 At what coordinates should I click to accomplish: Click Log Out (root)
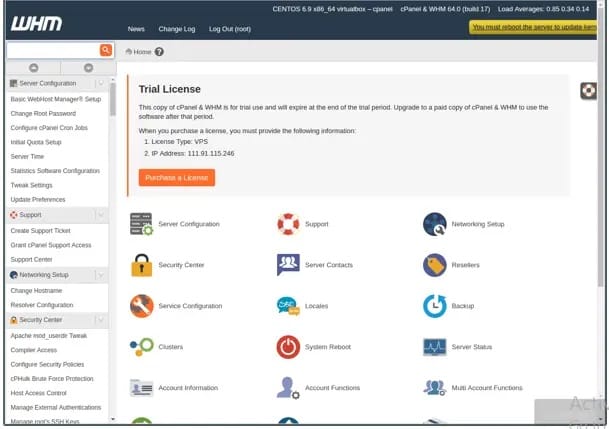(x=230, y=29)
